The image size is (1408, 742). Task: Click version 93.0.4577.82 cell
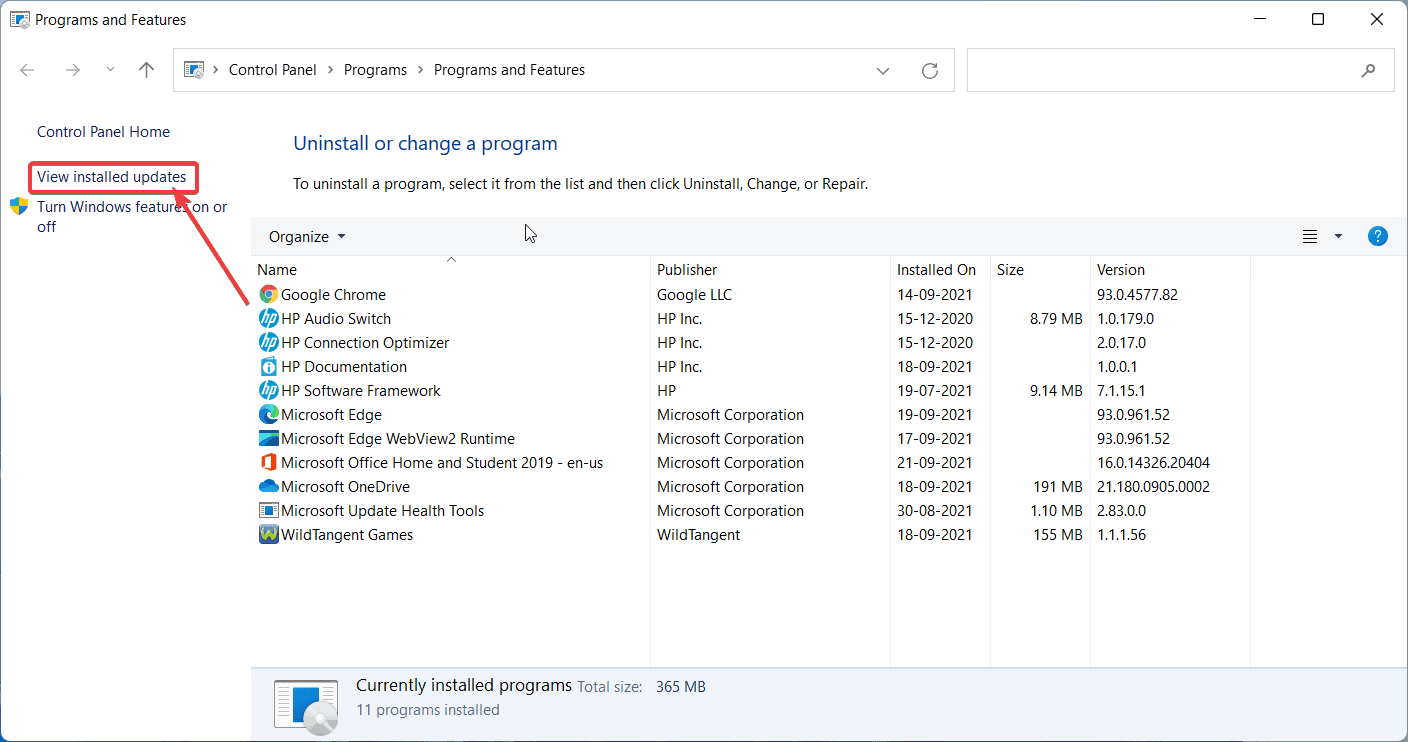pyautogui.click(x=1137, y=294)
